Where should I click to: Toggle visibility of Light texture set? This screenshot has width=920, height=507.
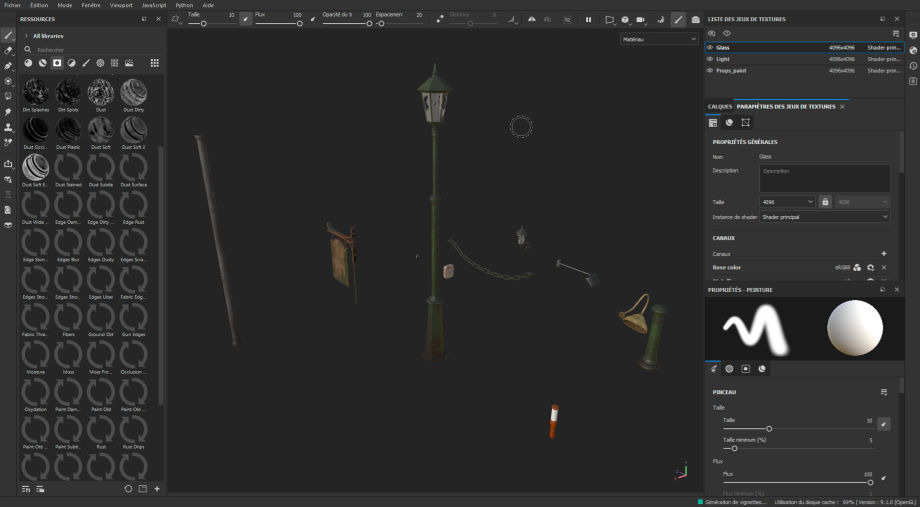pyautogui.click(x=710, y=59)
